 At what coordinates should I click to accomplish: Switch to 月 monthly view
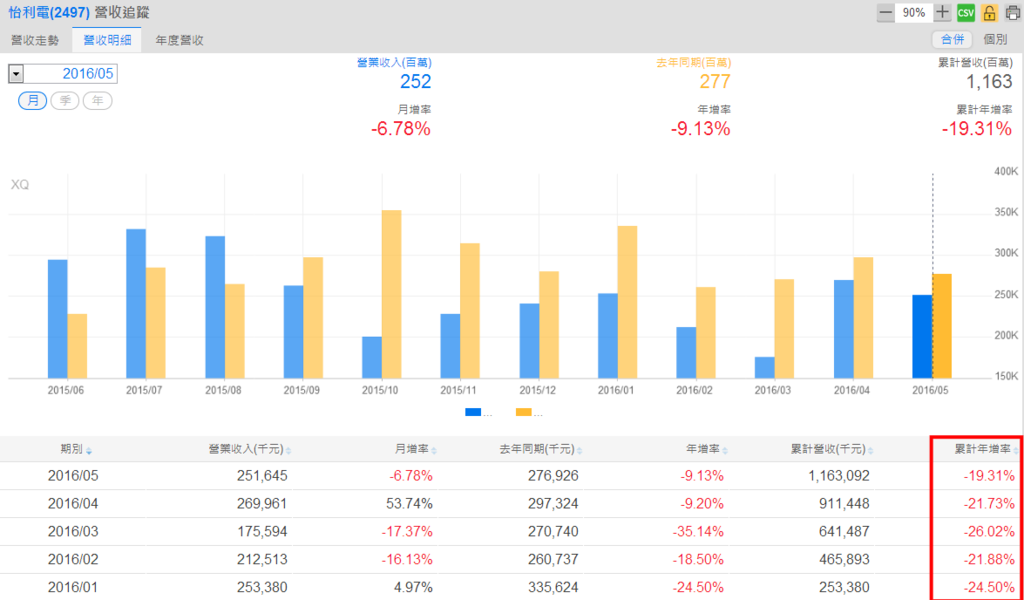(x=33, y=101)
